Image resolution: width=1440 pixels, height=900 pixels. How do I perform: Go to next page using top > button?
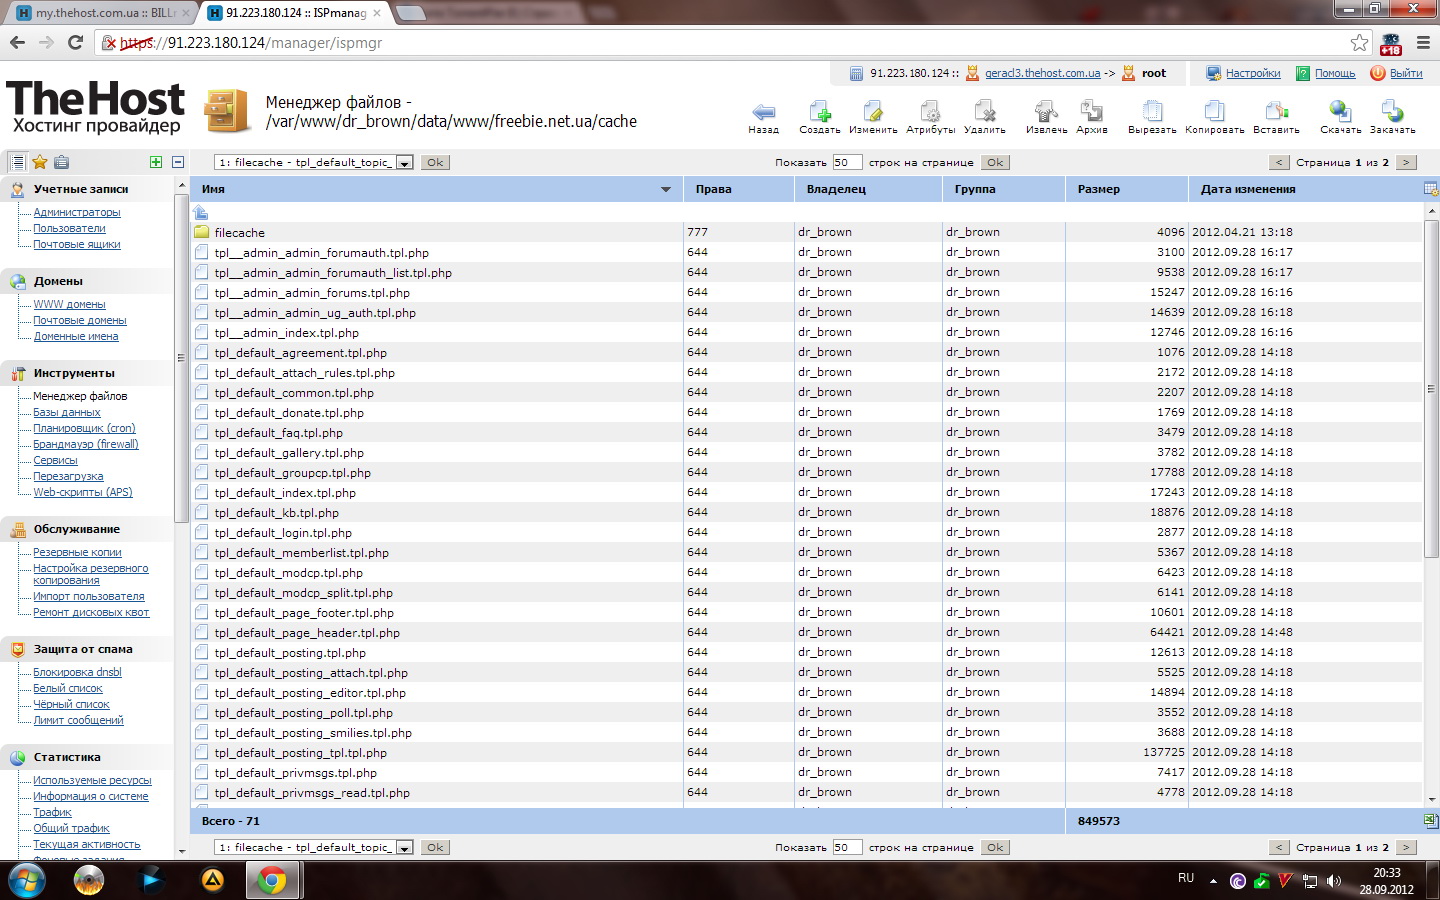1406,162
